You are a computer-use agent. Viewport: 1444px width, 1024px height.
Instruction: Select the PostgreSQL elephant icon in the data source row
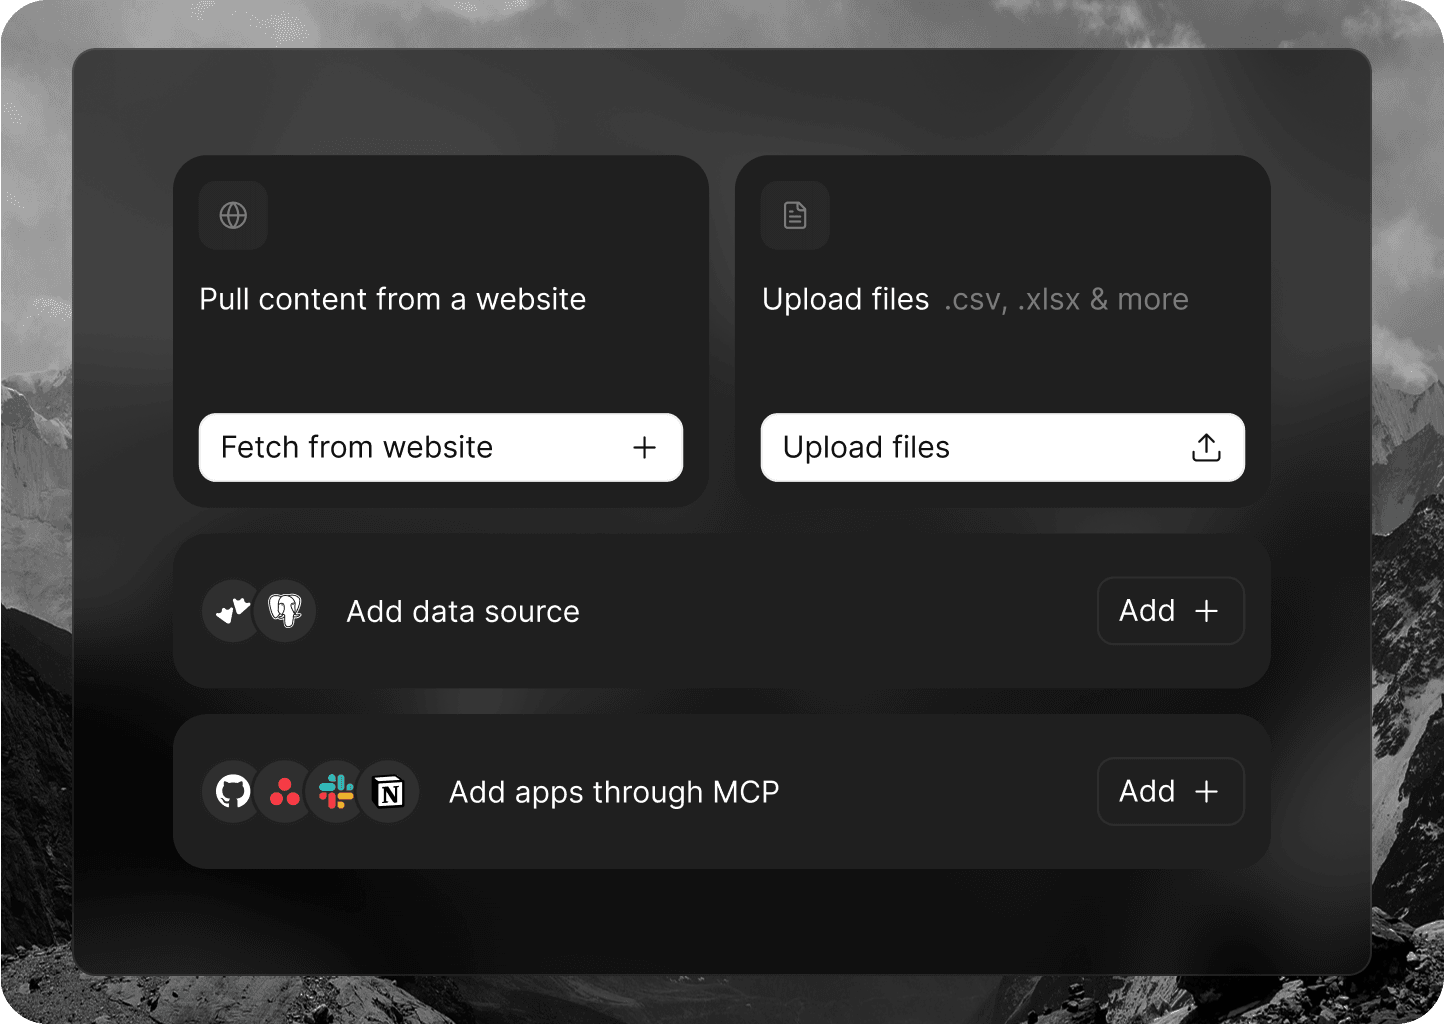coord(285,610)
